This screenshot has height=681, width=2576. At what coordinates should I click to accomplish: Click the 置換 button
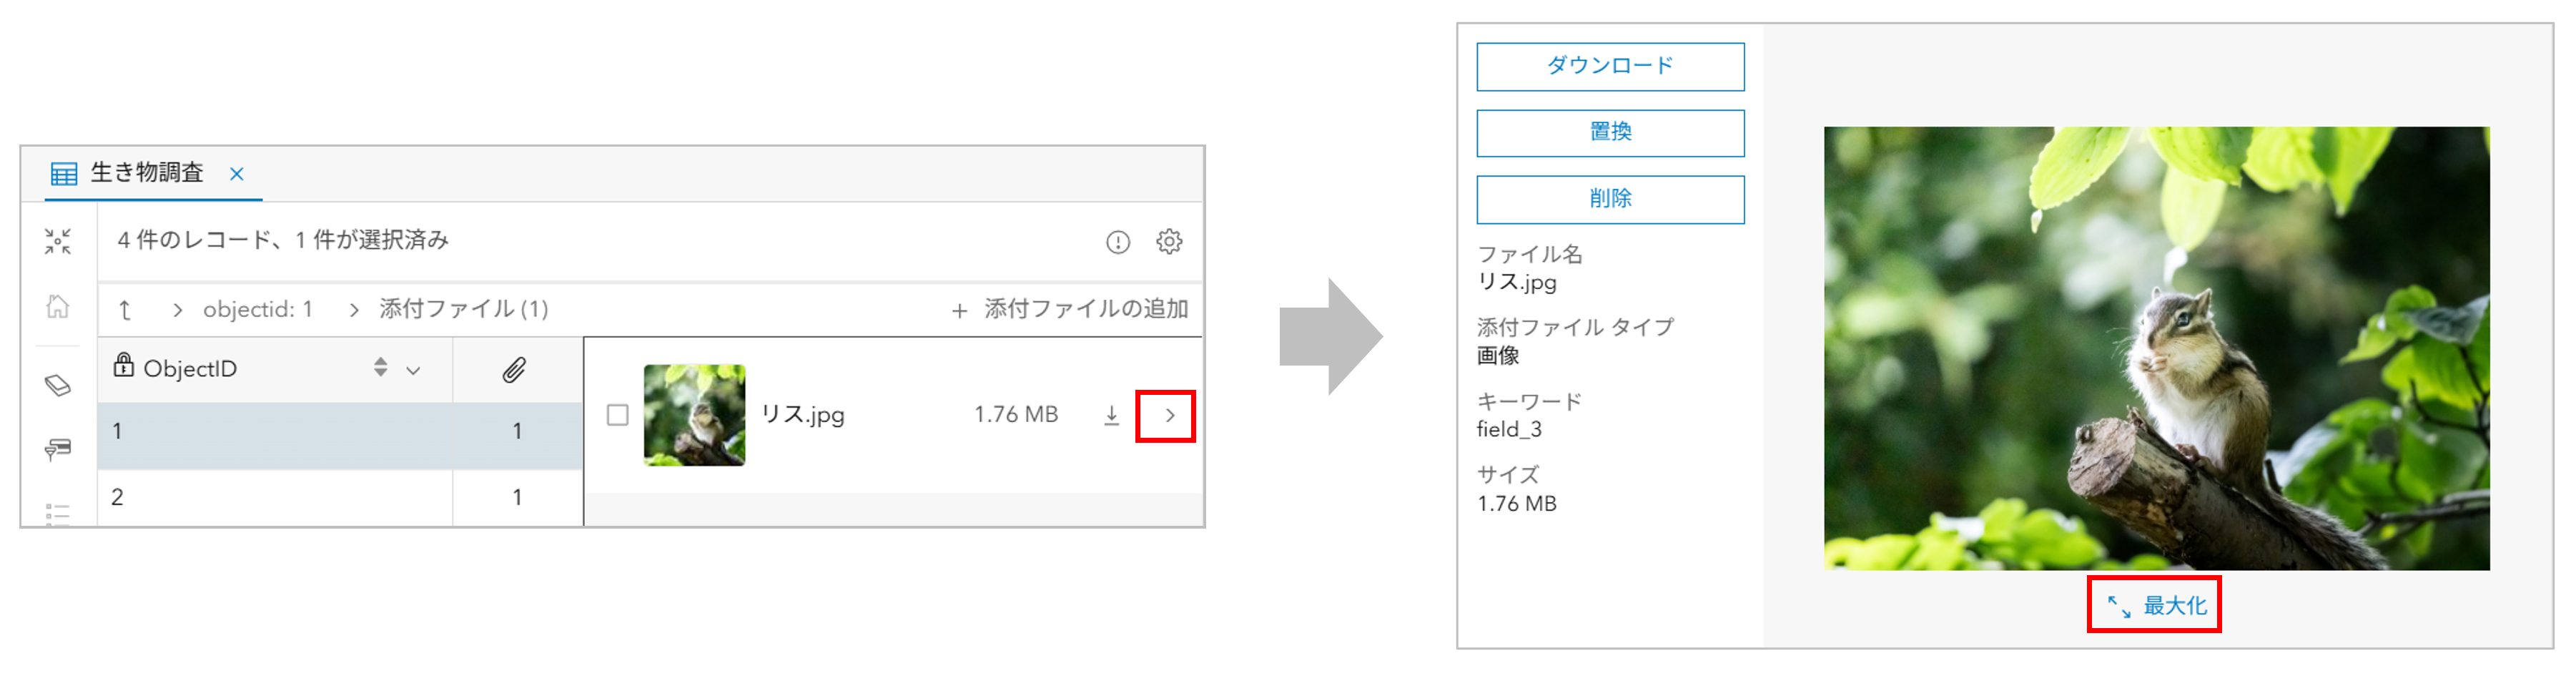click(1609, 133)
